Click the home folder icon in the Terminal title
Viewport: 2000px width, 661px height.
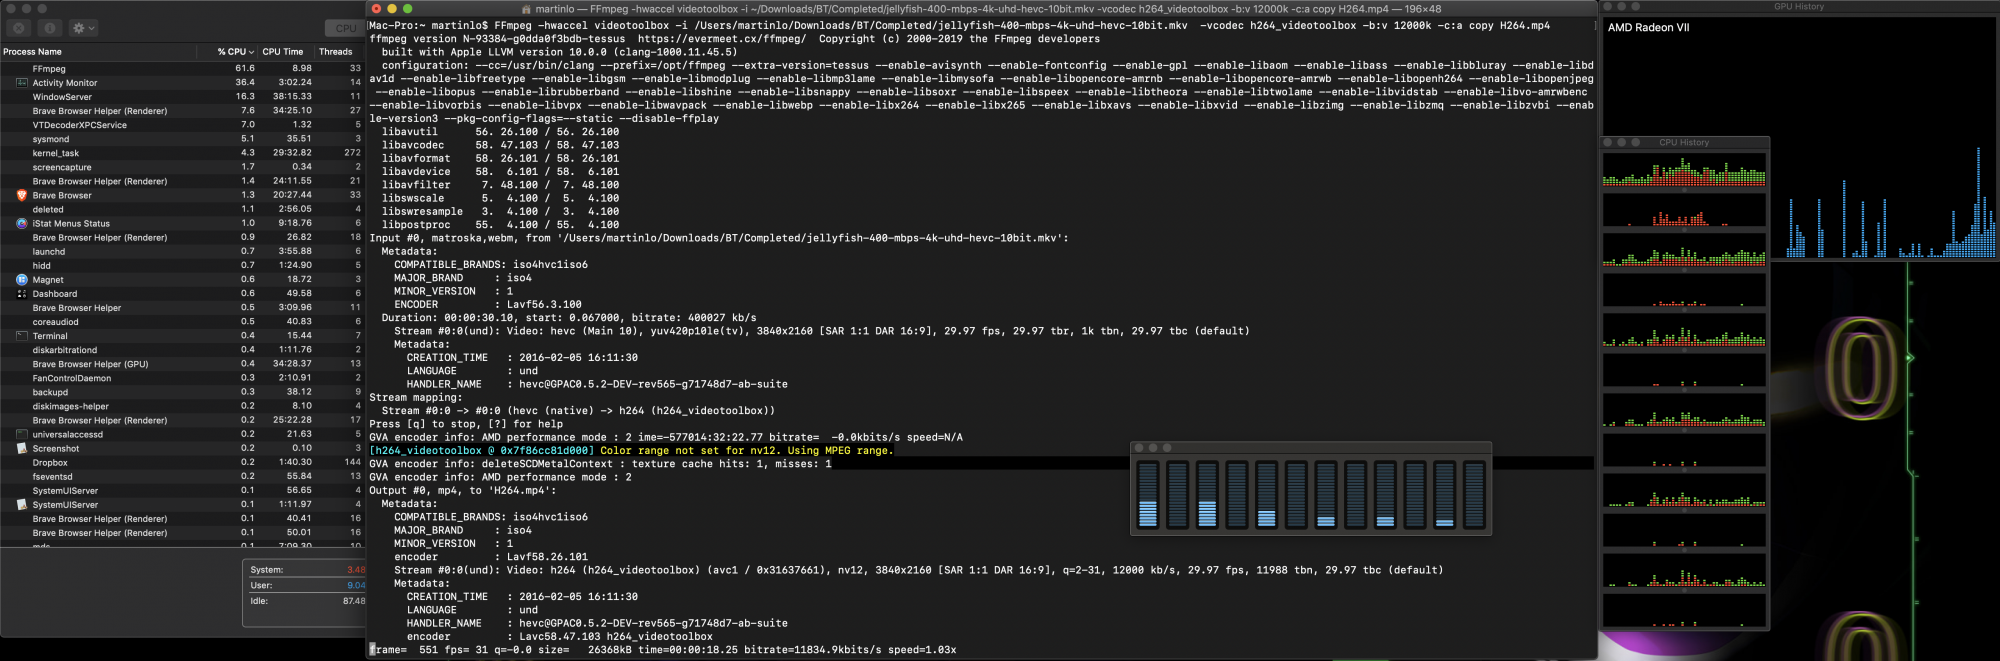pos(526,8)
